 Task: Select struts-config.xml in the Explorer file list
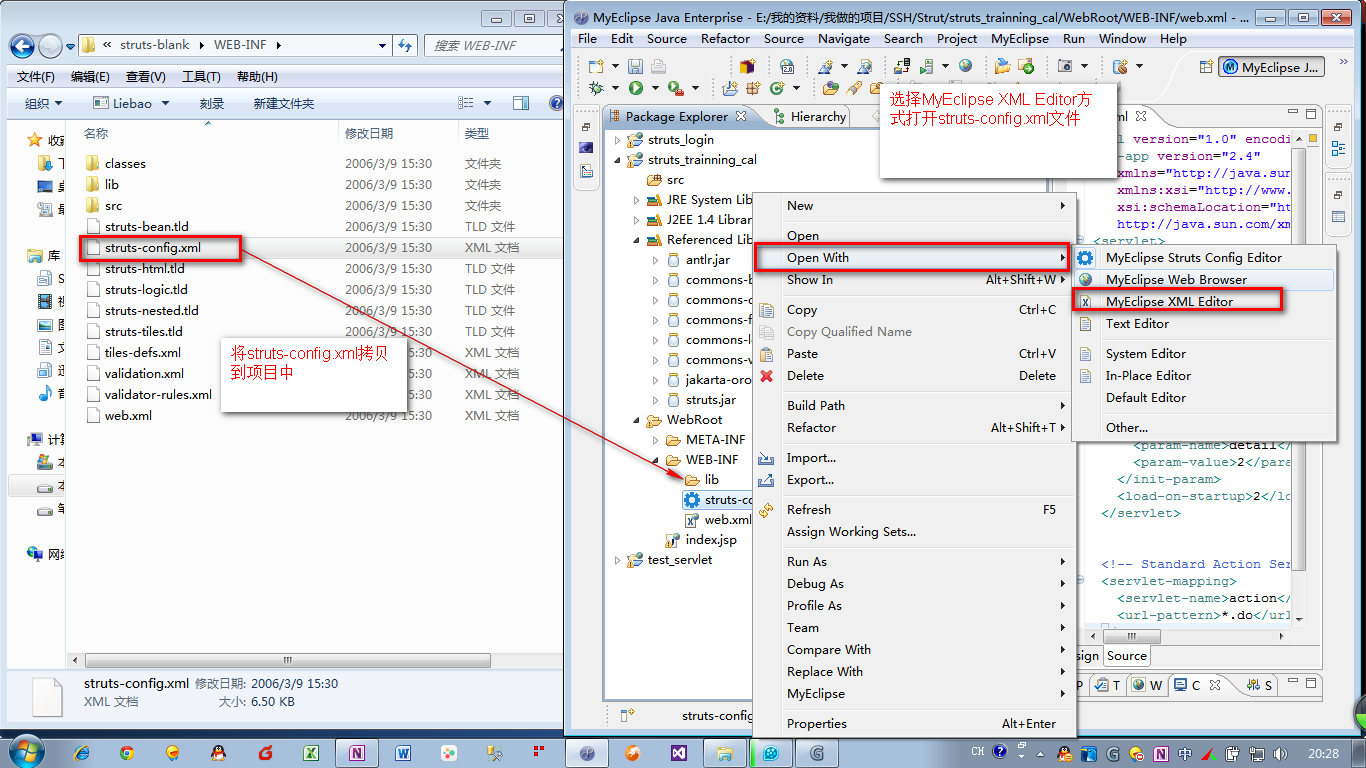(153, 247)
